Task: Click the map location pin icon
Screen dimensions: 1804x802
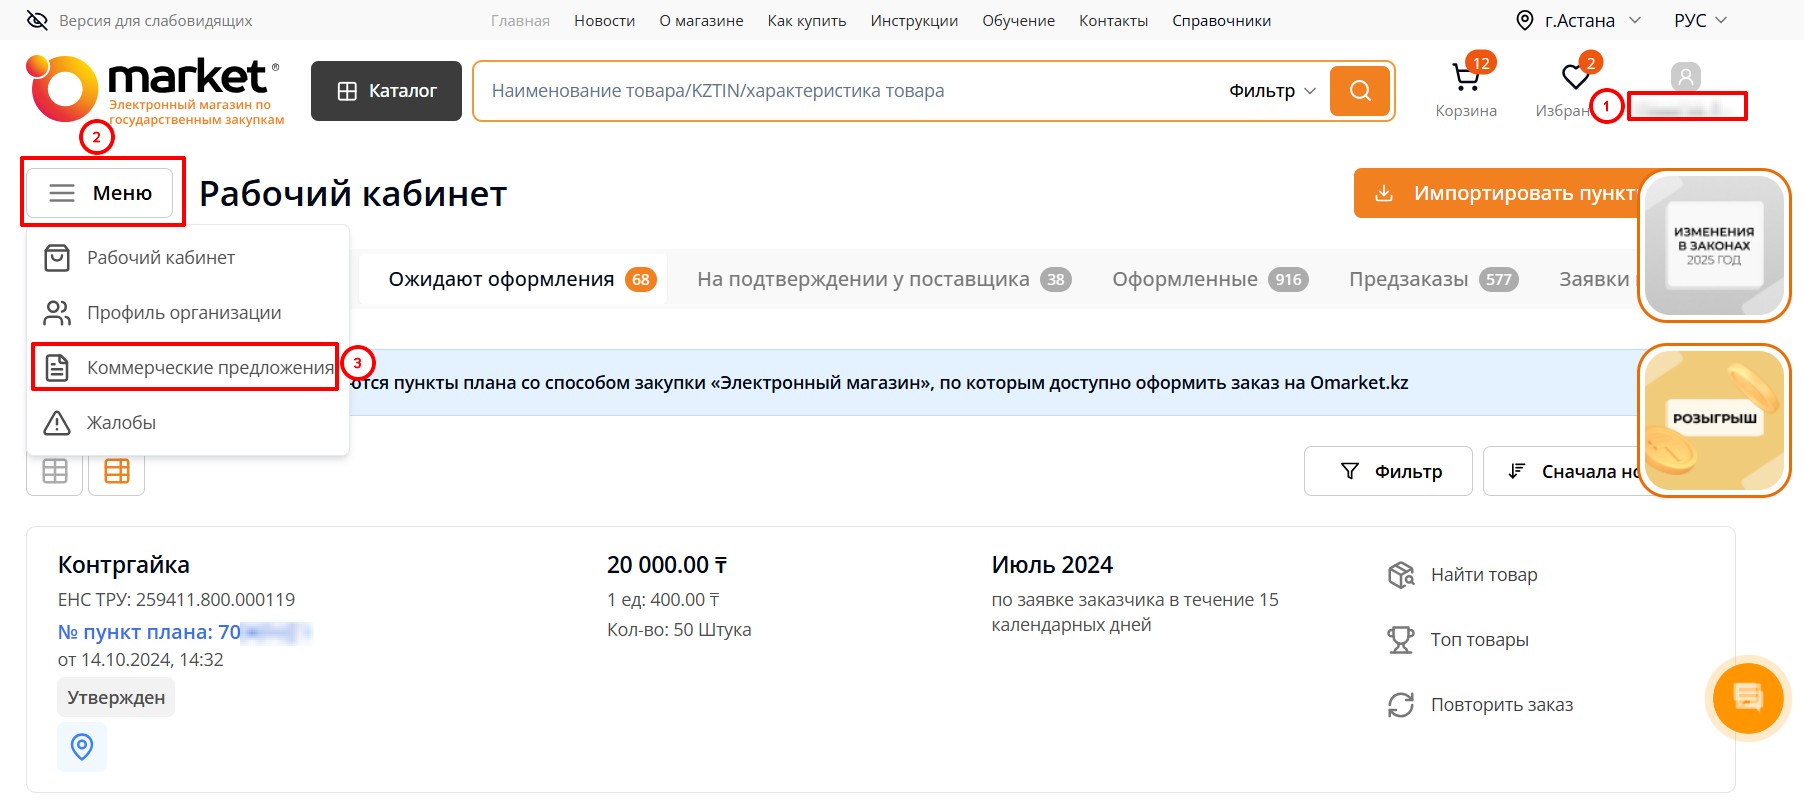Action: (82, 747)
